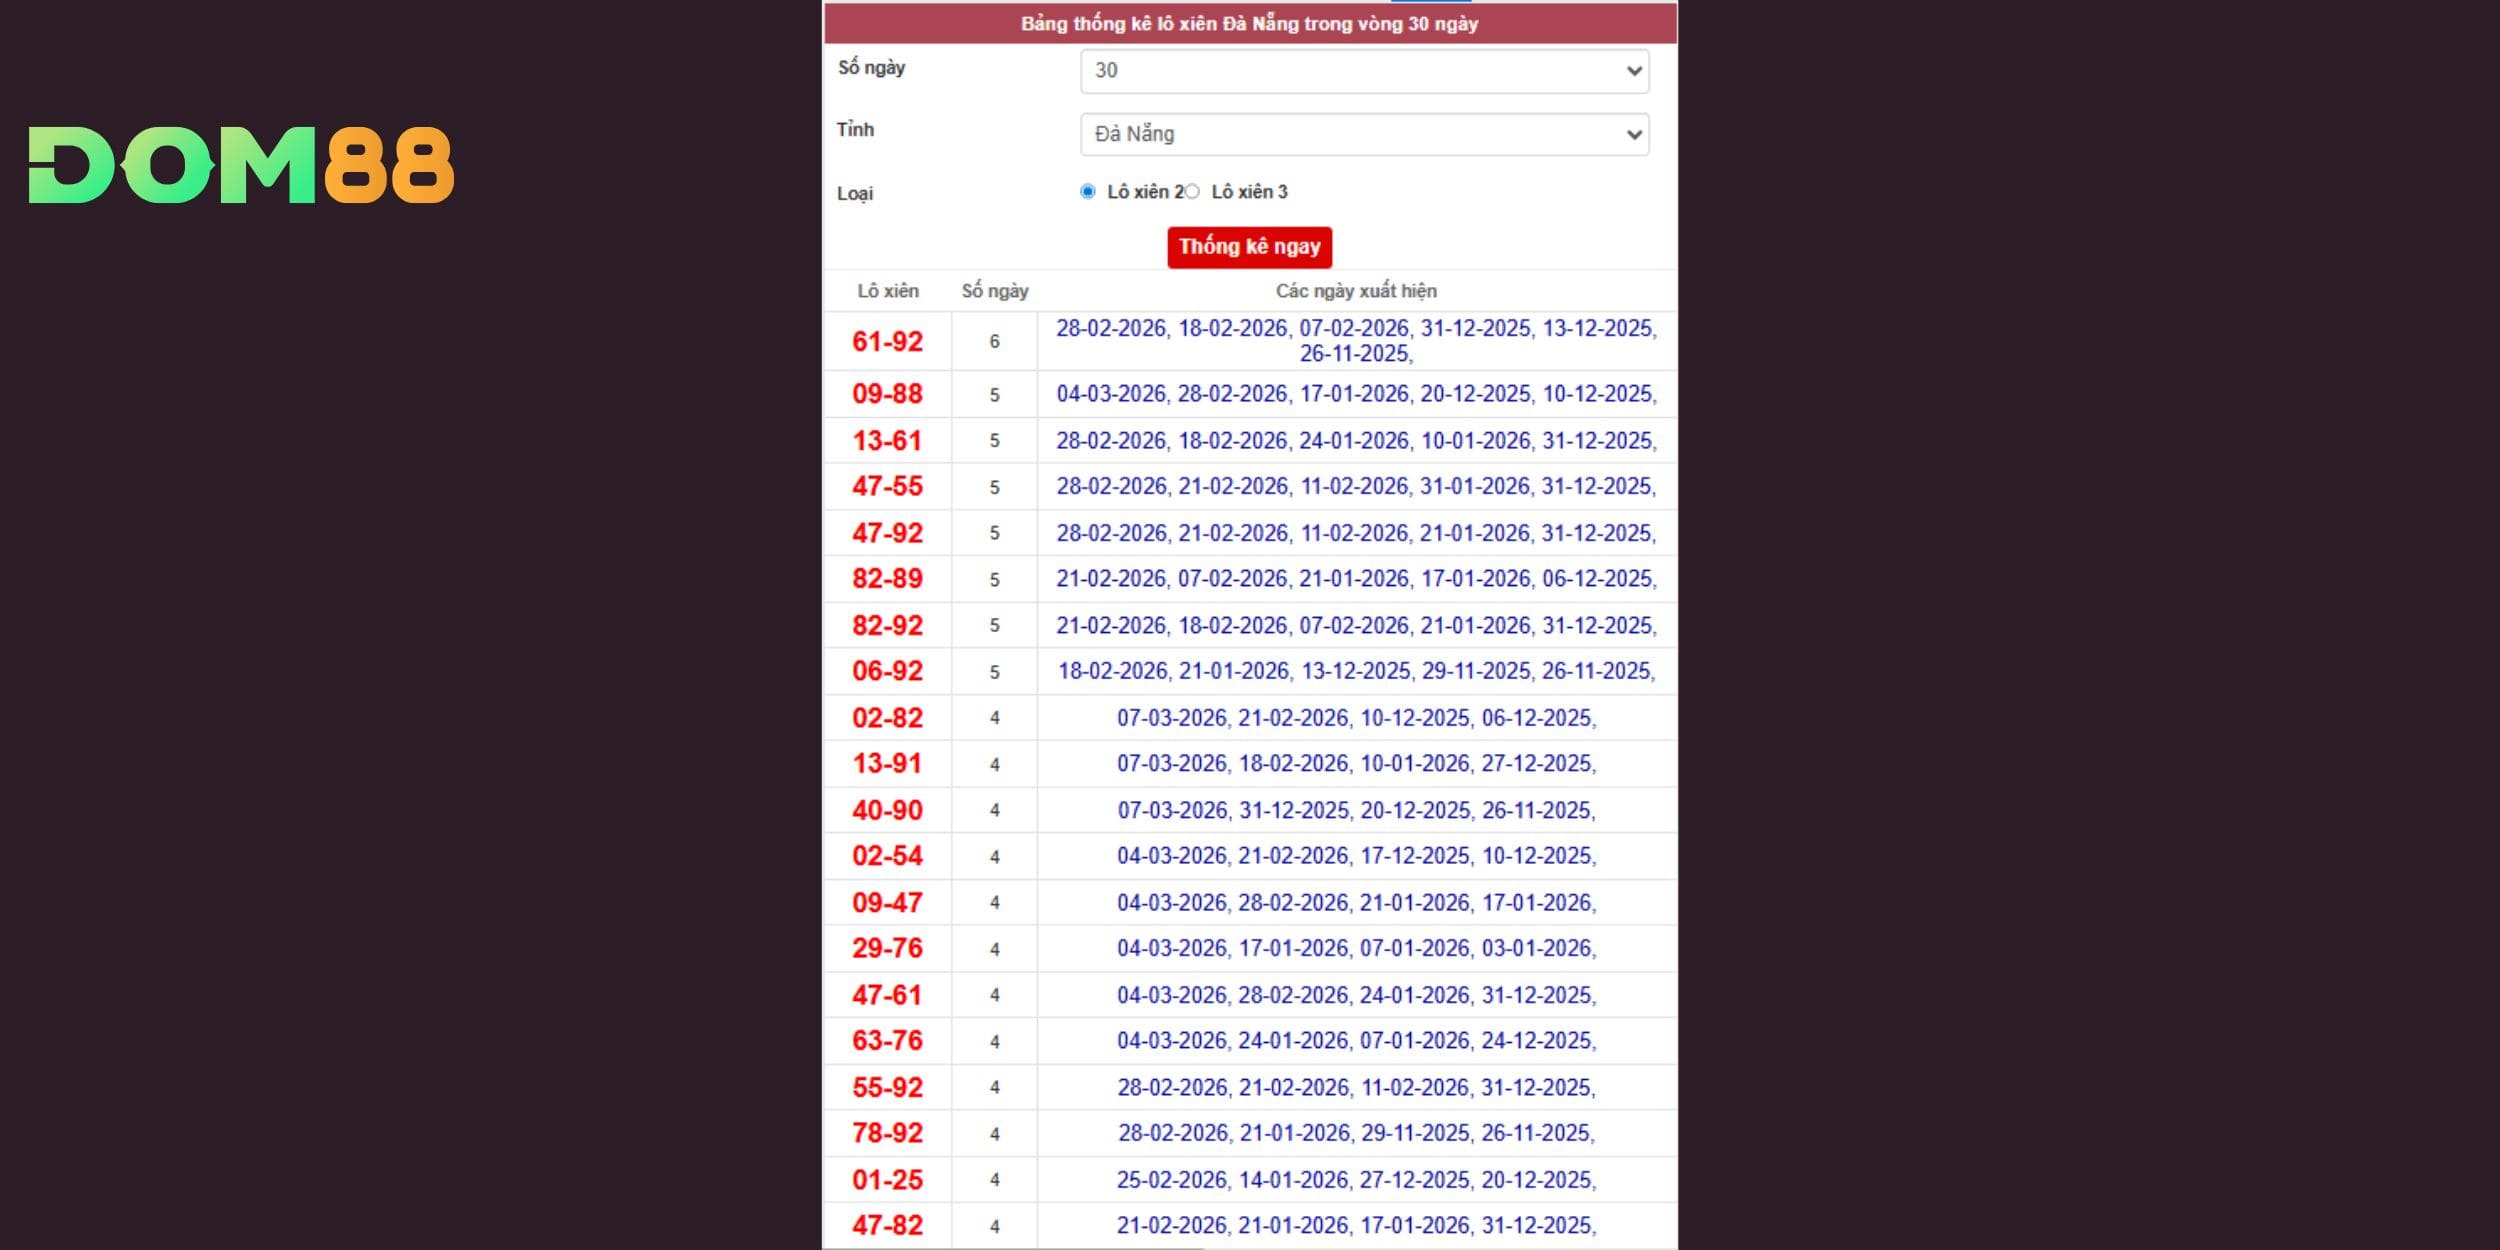The image size is (2500, 1250).
Task: Click lô xiên pair 06-92
Action: pyautogui.click(x=887, y=671)
